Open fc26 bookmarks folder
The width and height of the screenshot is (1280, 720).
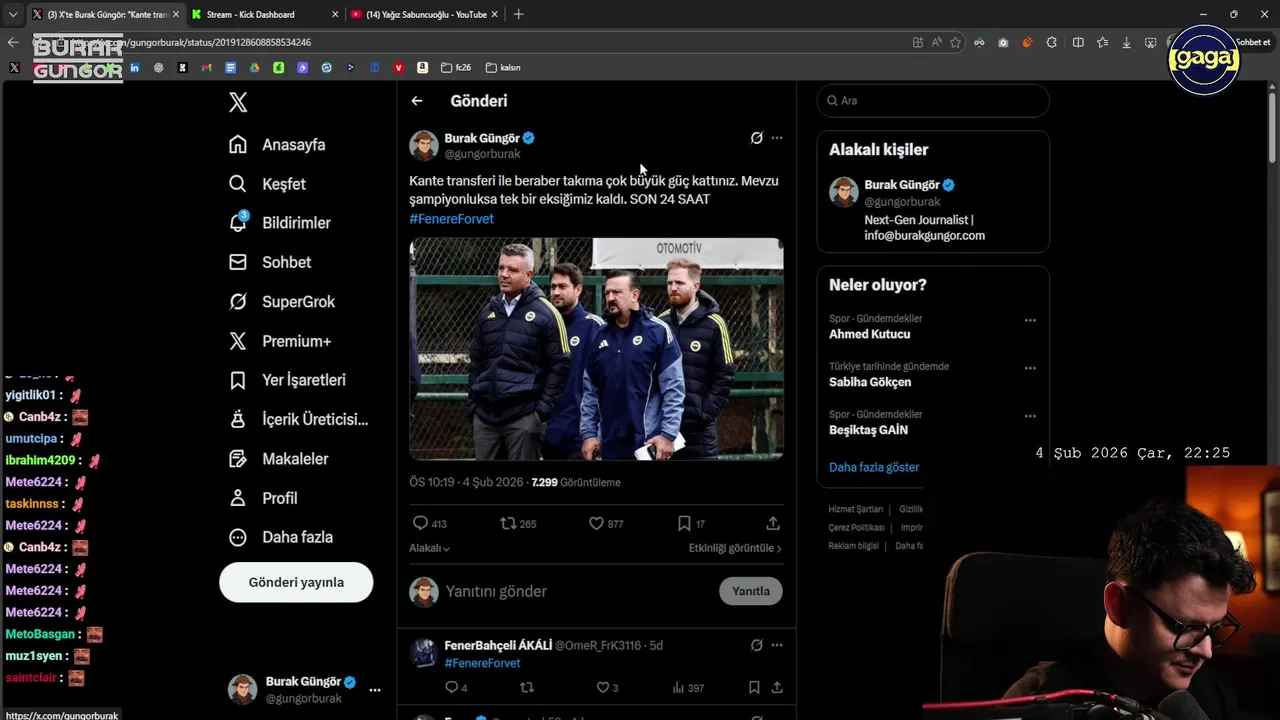[455, 68]
